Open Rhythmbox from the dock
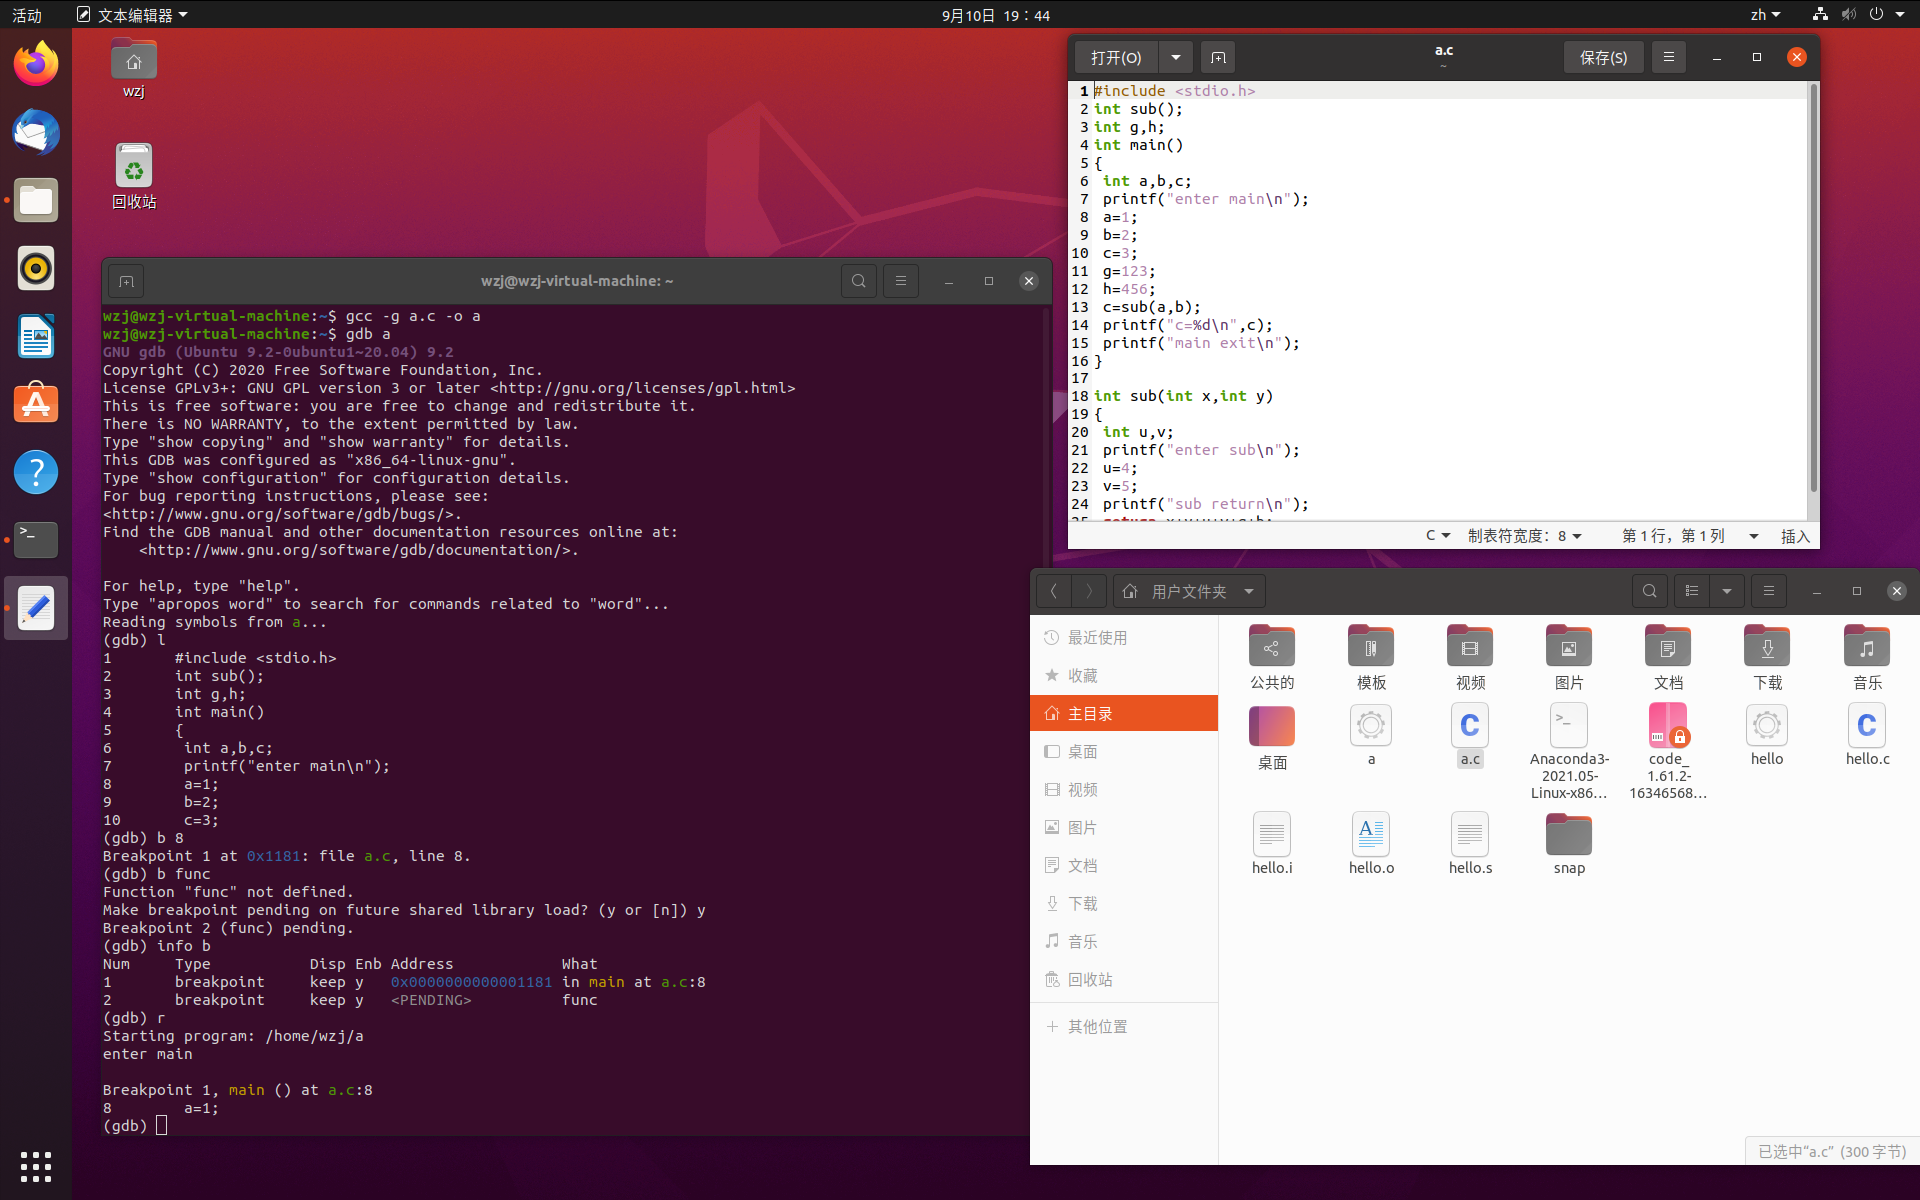Screen dimensions: 1920x1200 point(36,268)
